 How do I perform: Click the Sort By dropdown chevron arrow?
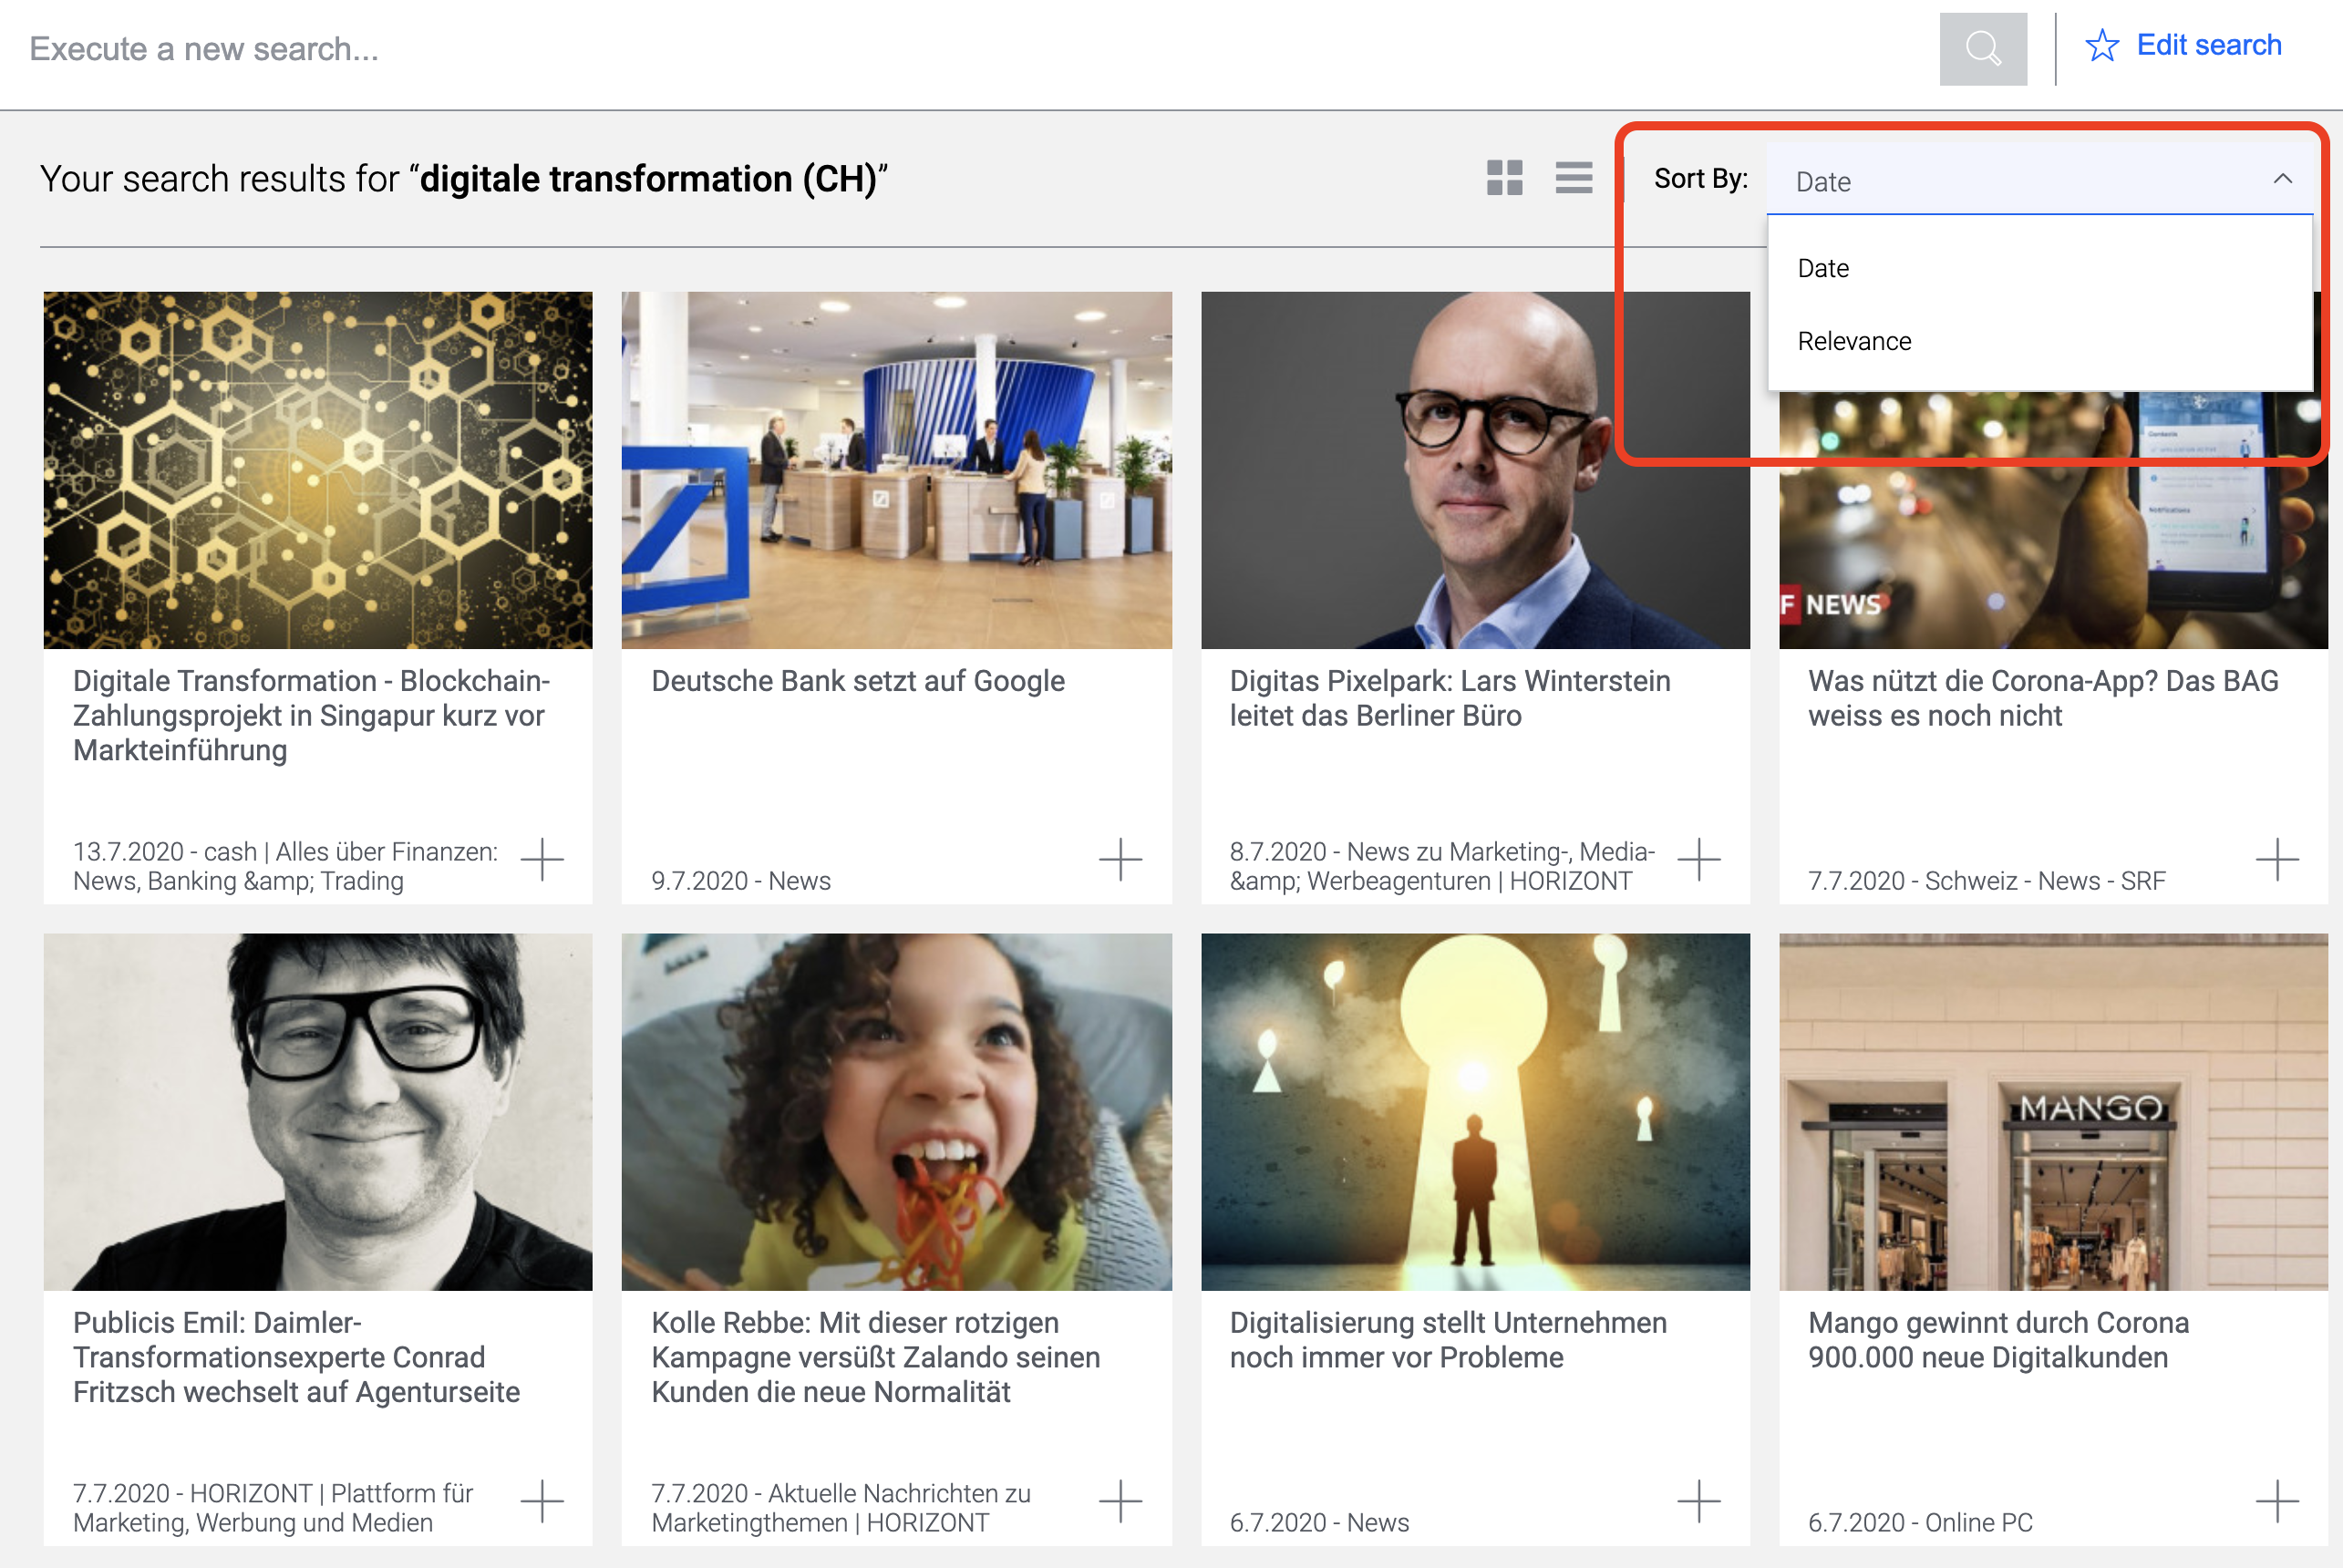(2282, 179)
